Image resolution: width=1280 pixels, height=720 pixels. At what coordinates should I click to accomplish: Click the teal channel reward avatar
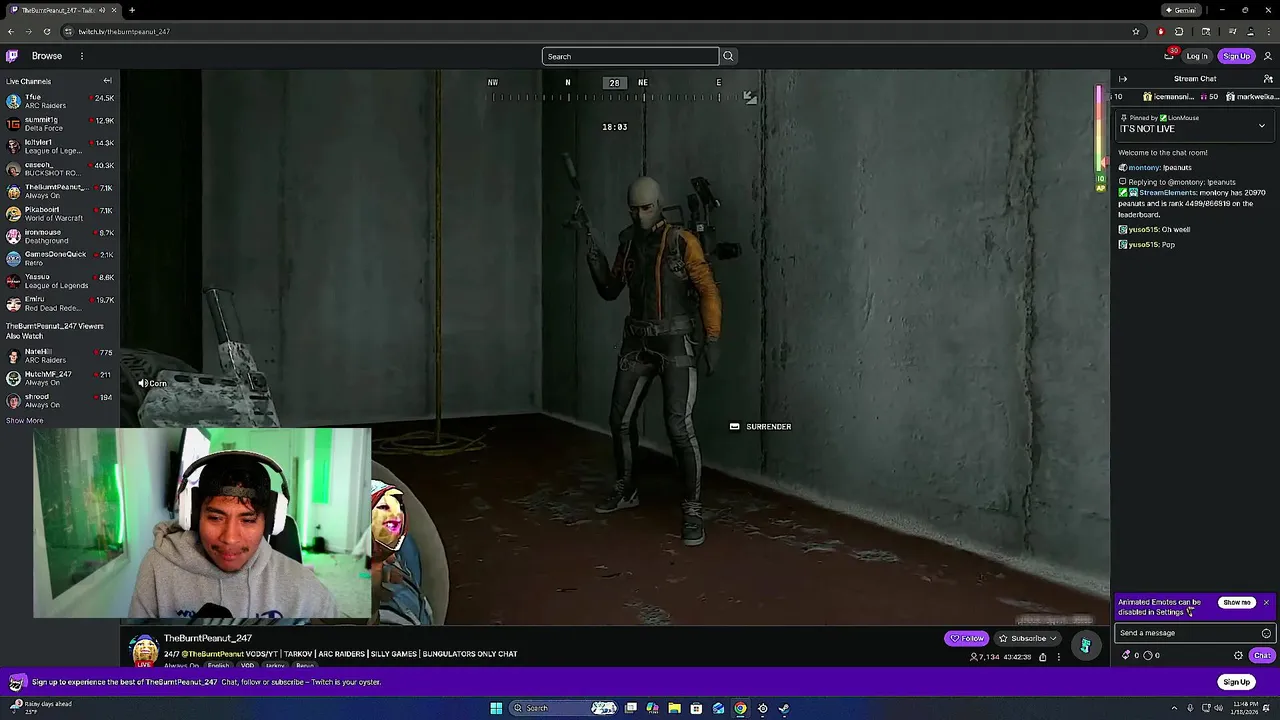(x=1085, y=646)
